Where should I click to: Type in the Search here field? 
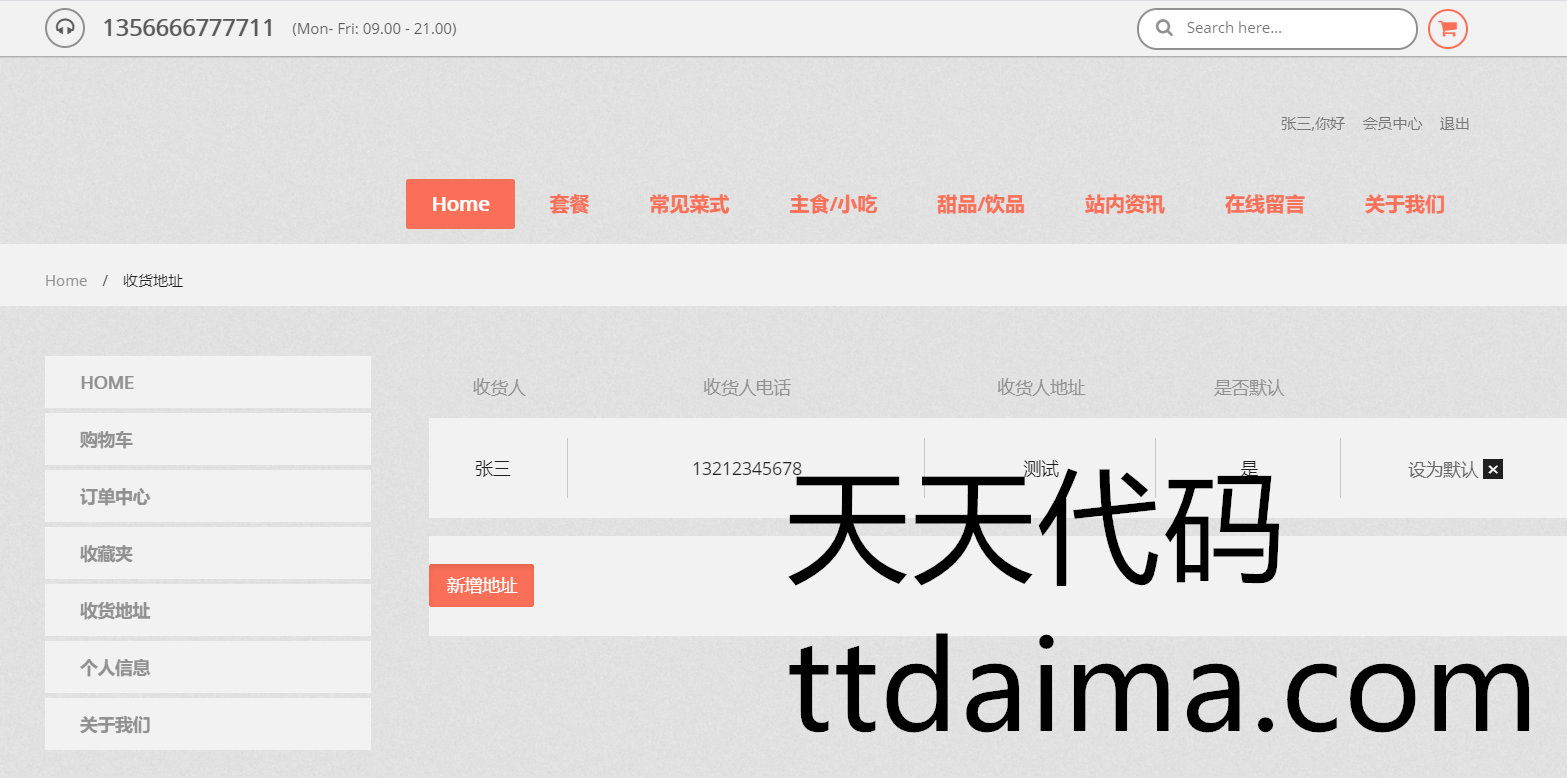[1290, 28]
